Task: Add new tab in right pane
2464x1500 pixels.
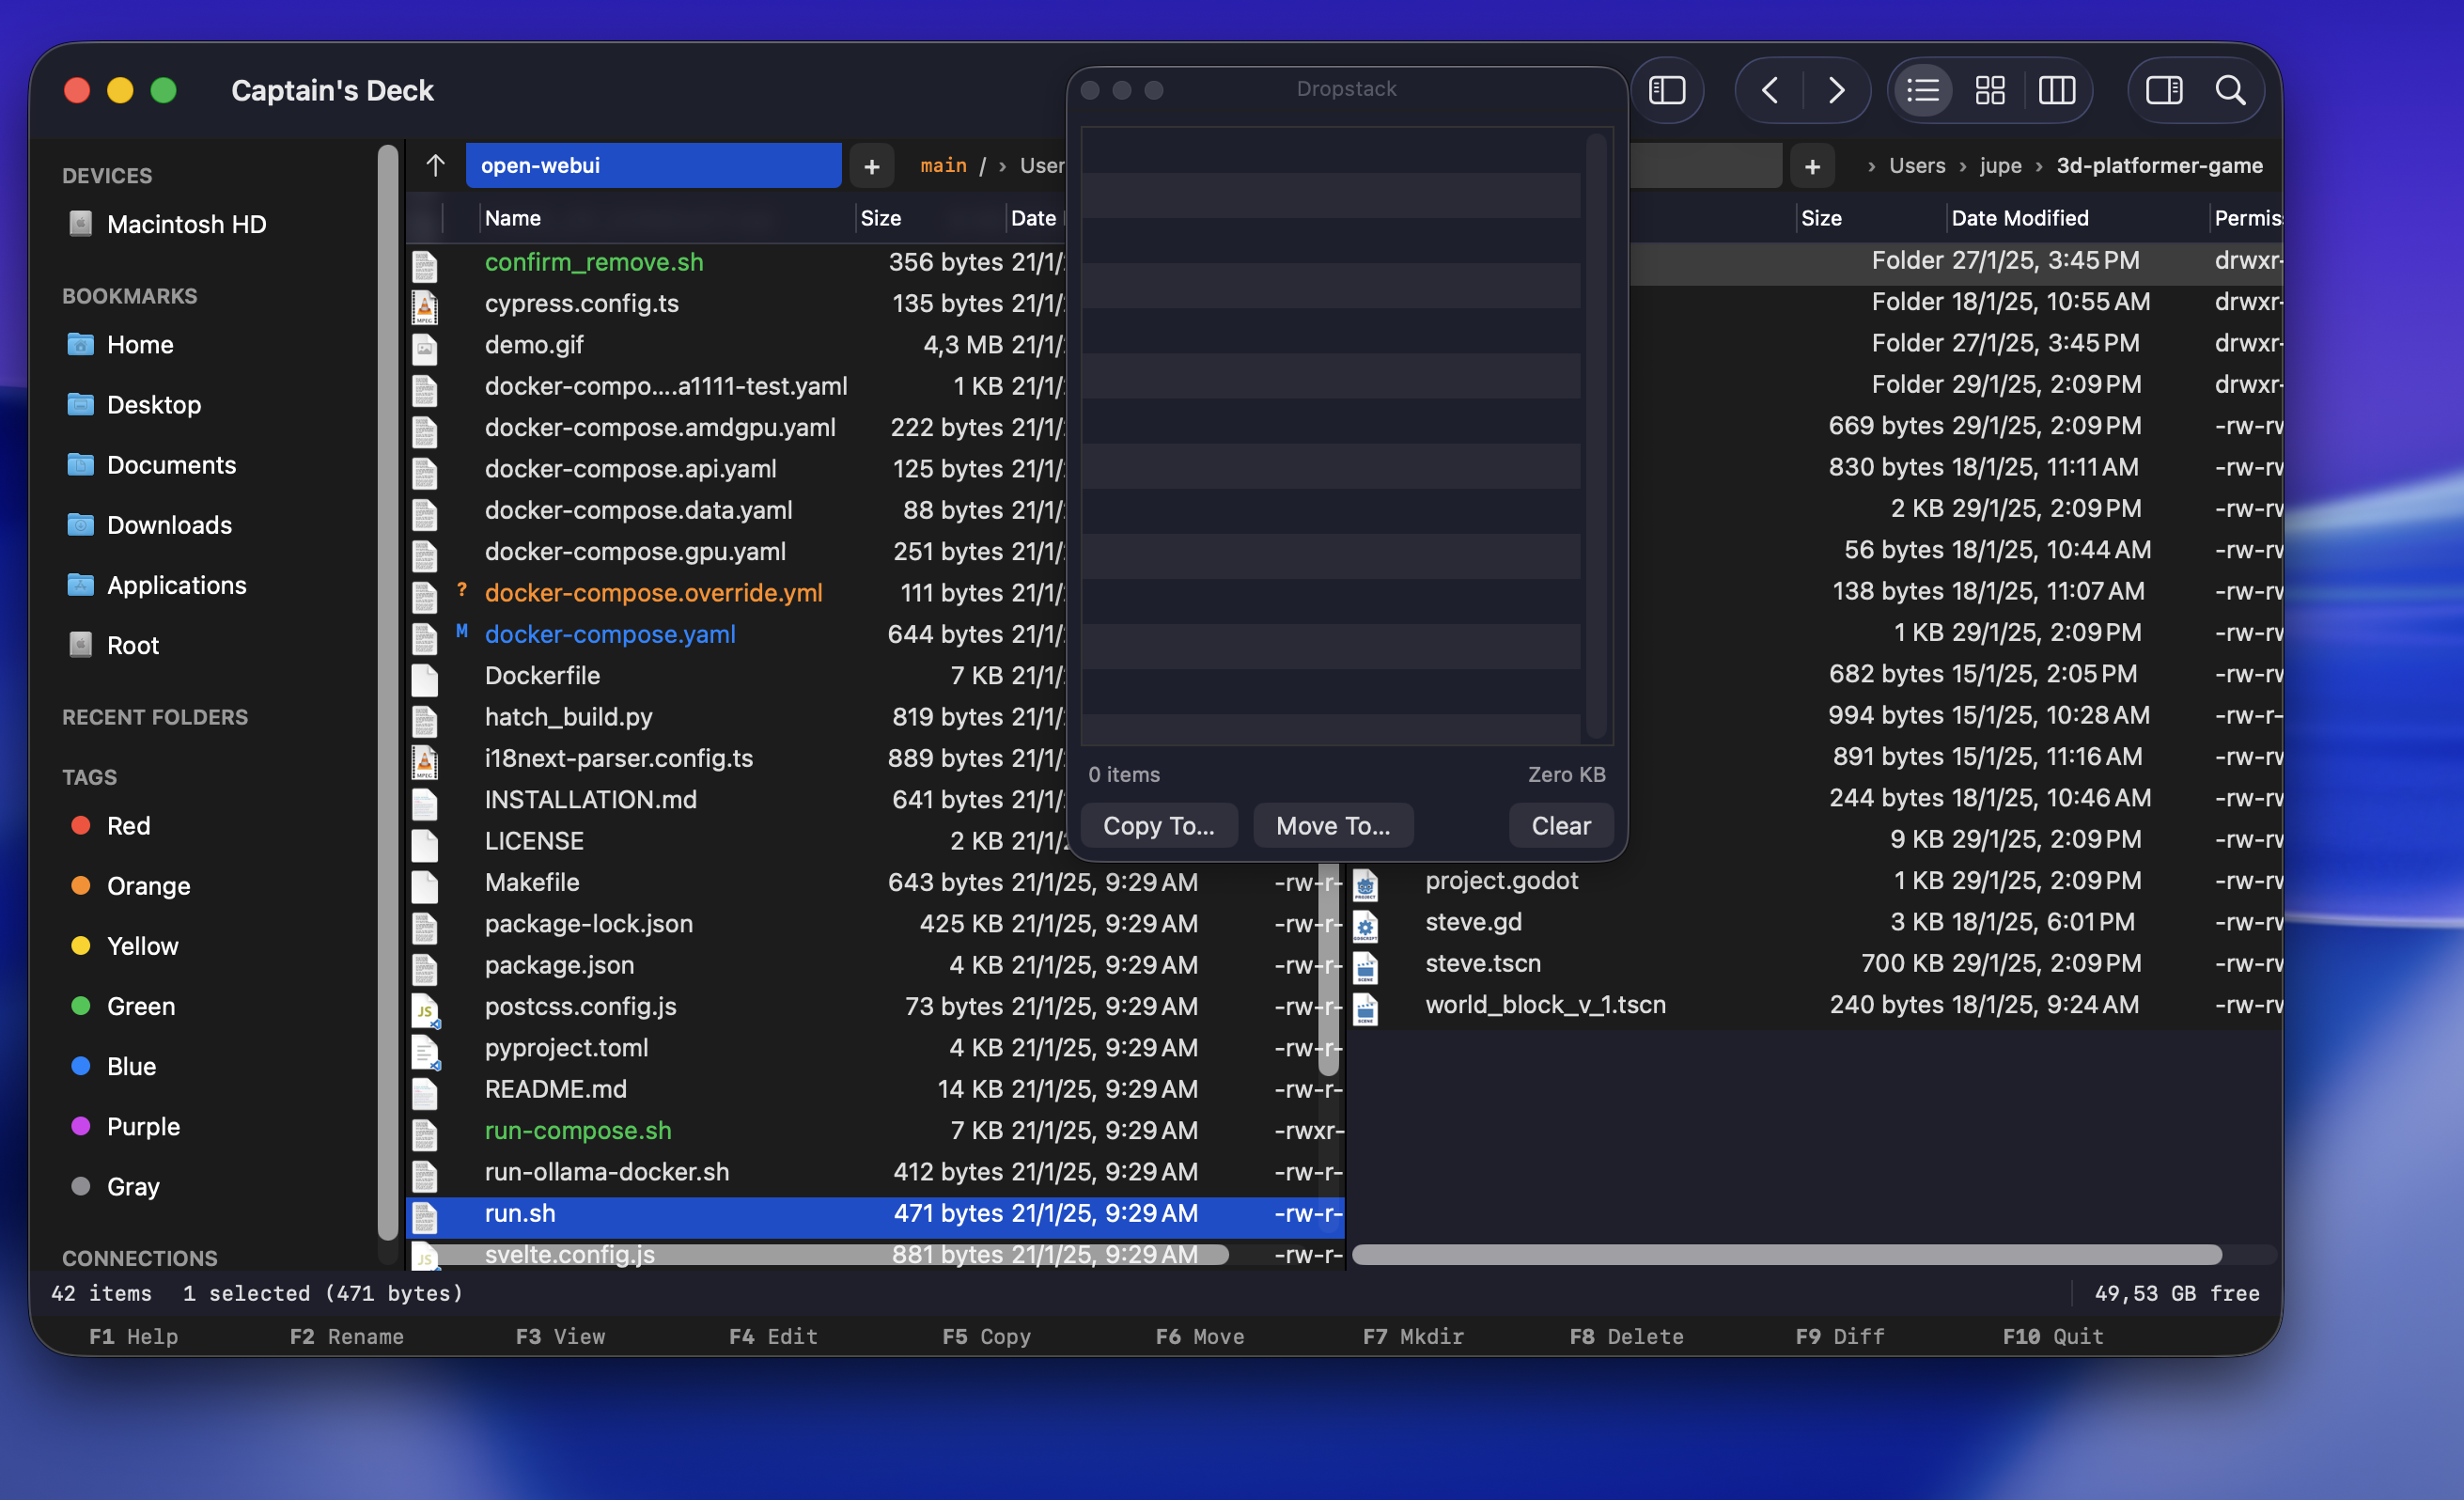Action: click(x=1812, y=166)
